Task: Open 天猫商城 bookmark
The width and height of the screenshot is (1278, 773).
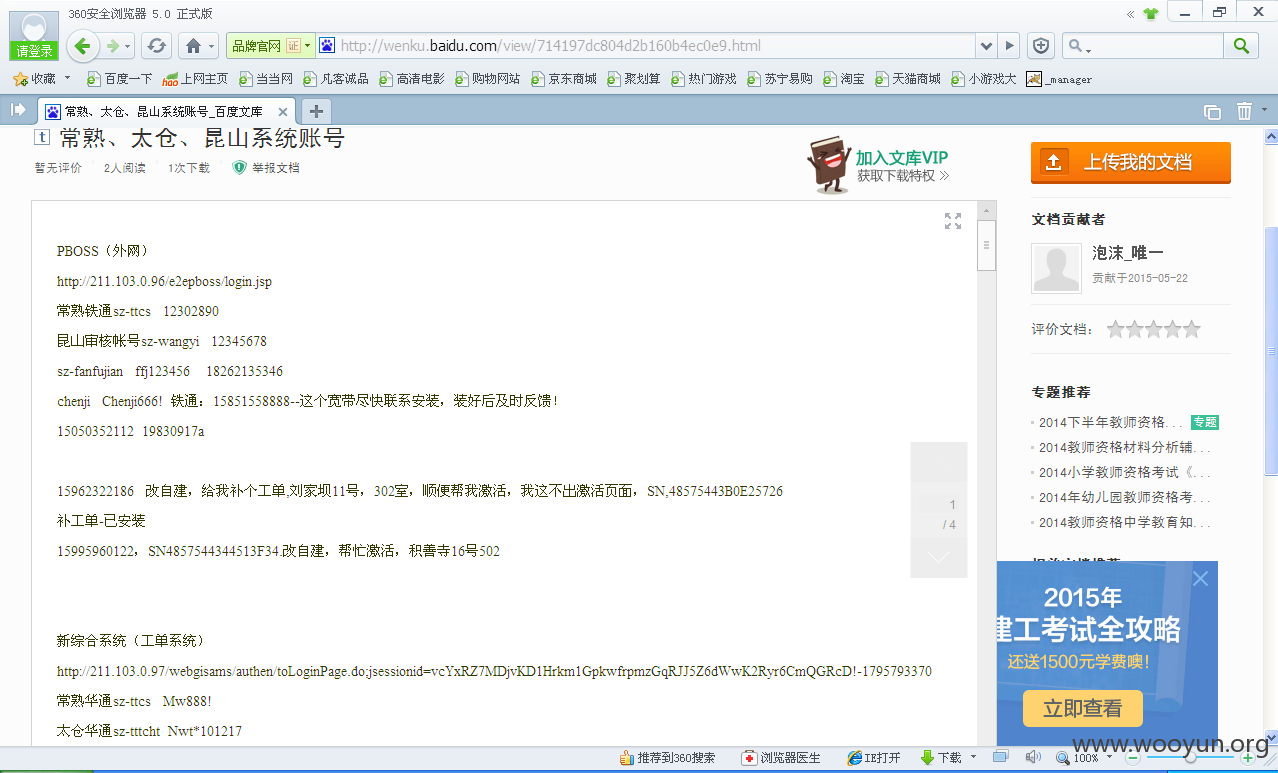Action: coord(908,79)
